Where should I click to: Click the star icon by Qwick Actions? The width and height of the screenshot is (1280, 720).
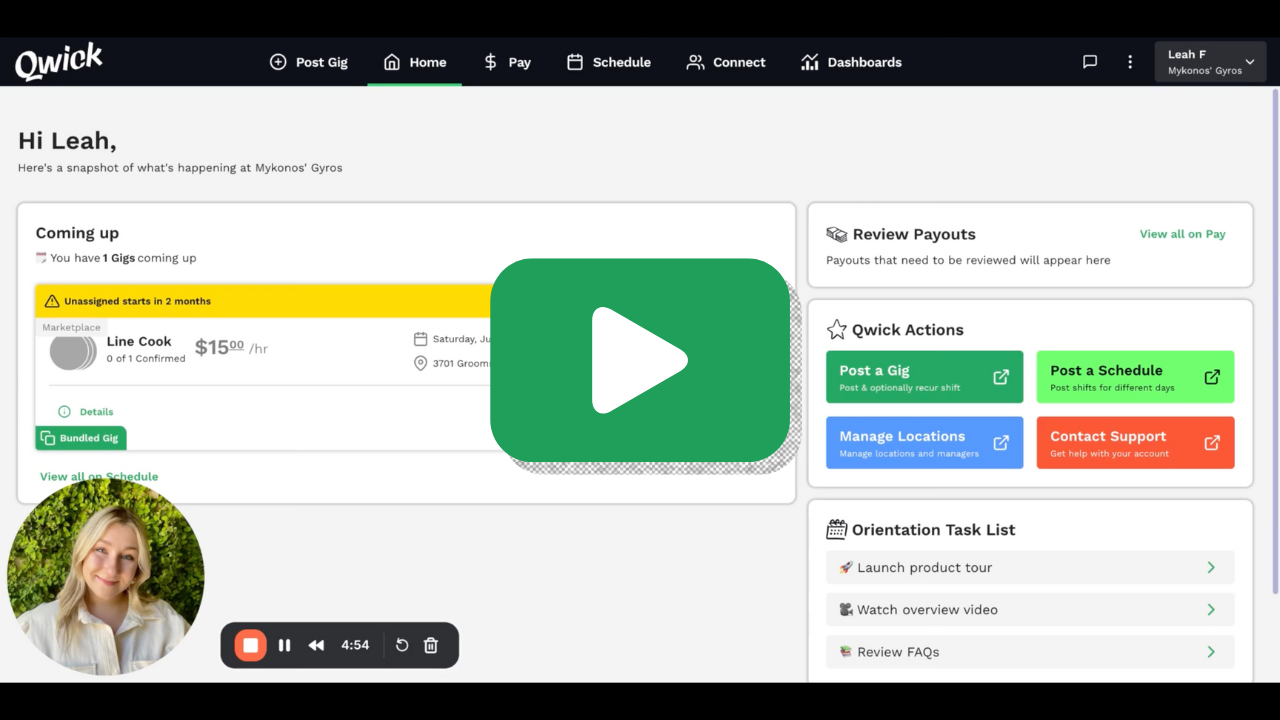[837, 329]
